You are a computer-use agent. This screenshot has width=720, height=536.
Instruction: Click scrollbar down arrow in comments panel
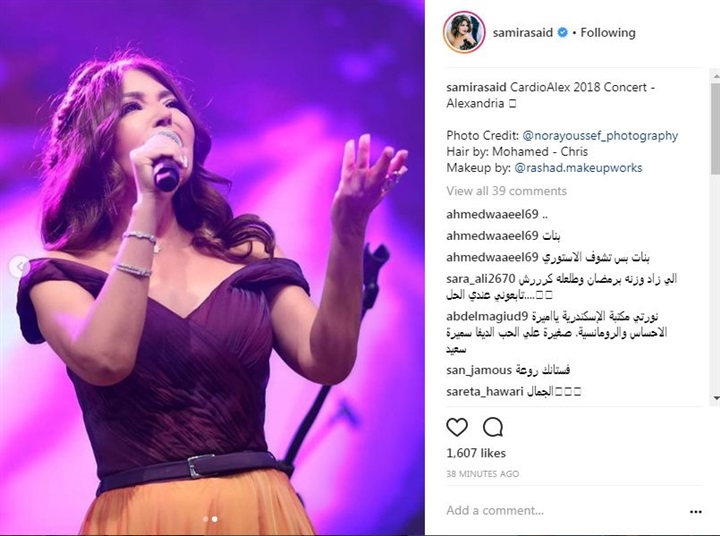715,398
